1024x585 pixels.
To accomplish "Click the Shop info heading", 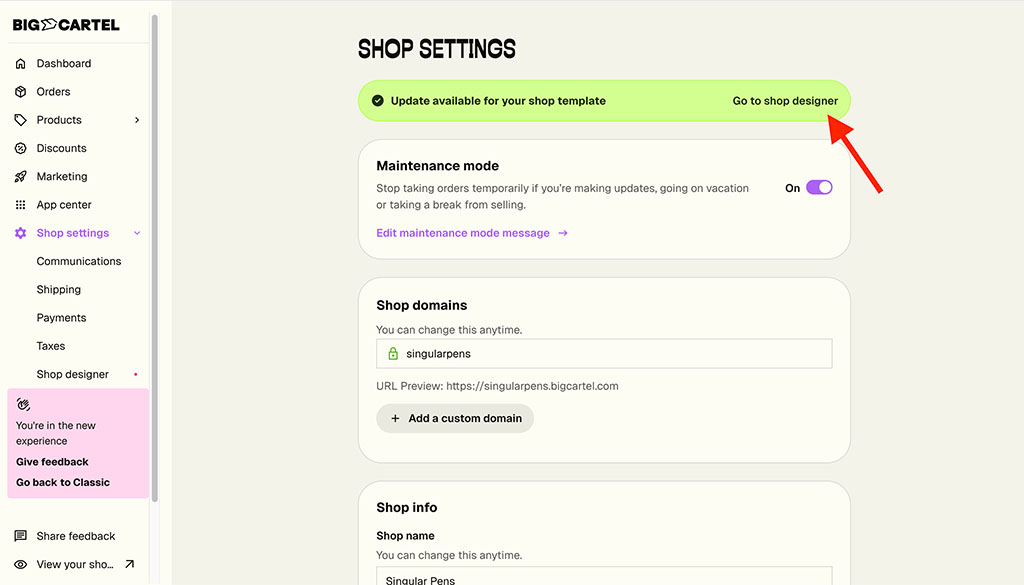I will (x=407, y=507).
